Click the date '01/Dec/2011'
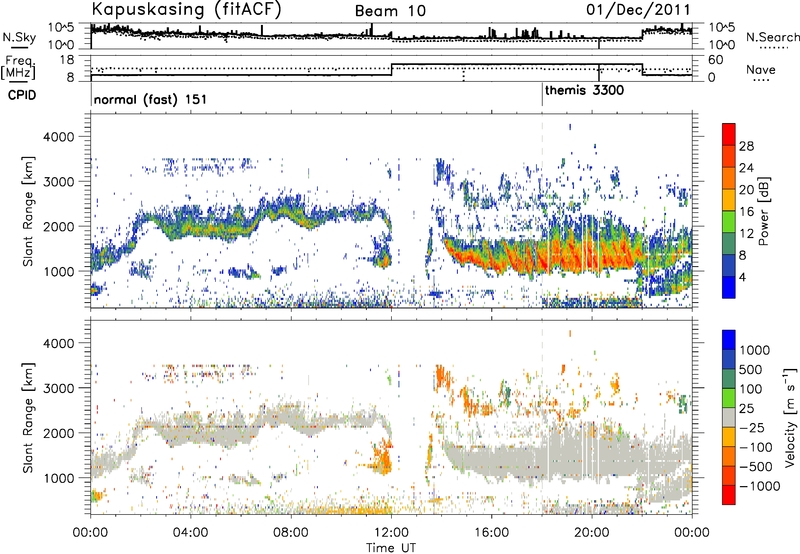 [x=638, y=10]
